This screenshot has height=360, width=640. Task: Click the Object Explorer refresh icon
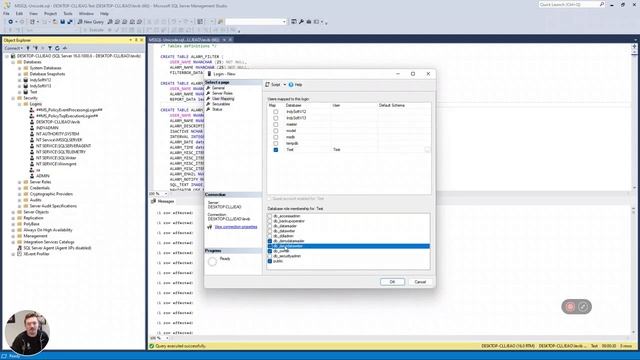[x=57, y=48]
